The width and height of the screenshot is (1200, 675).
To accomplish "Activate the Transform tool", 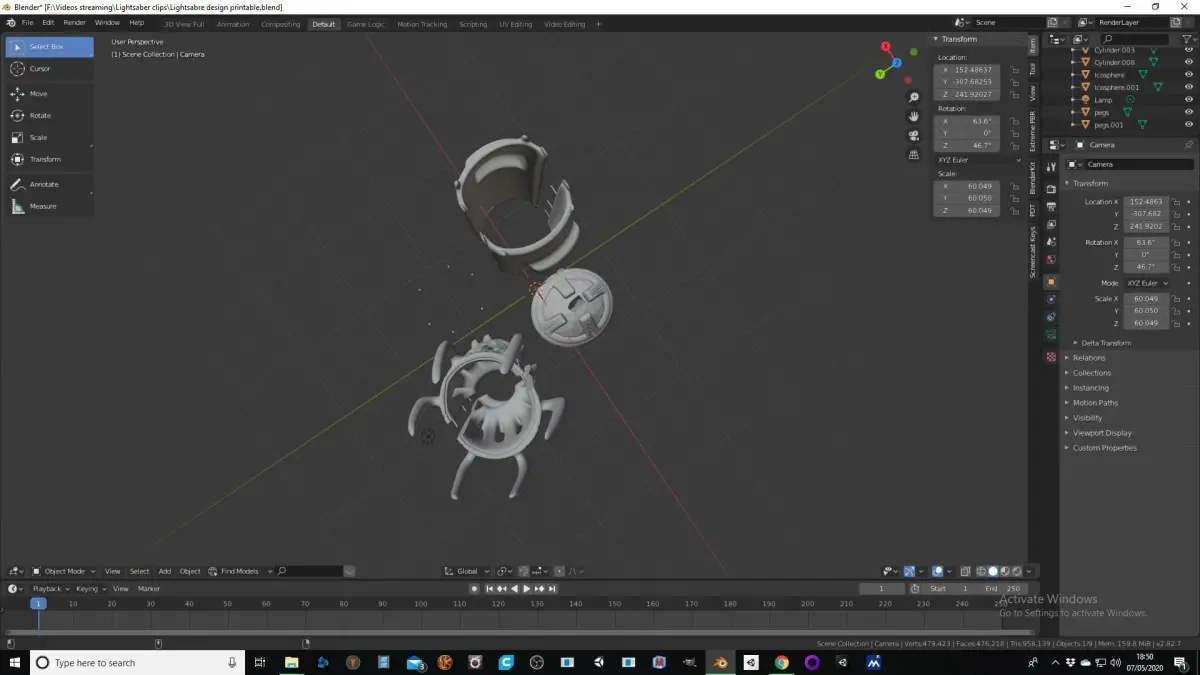I will [x=50, y=159].
